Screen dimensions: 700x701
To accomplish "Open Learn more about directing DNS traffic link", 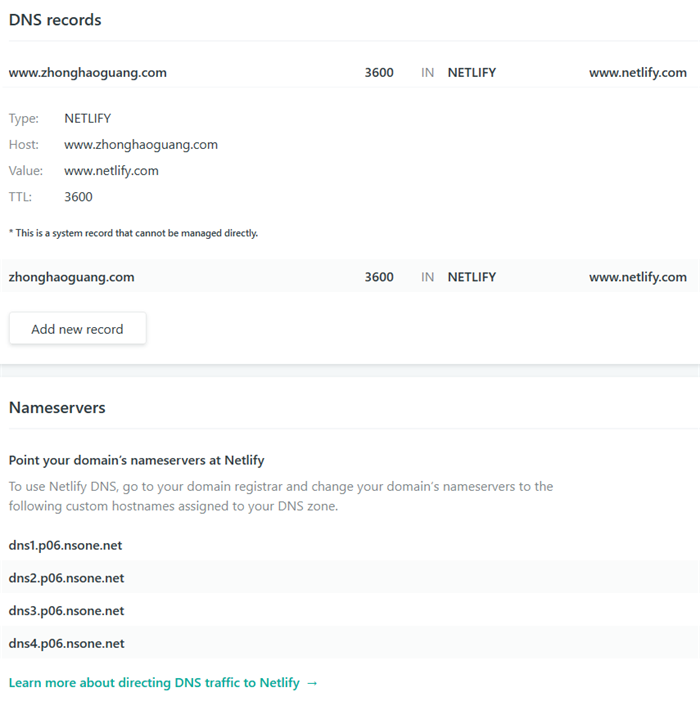I will click(x=163, y=682).
